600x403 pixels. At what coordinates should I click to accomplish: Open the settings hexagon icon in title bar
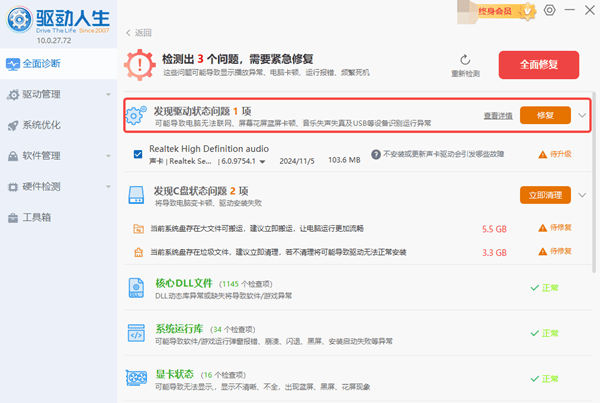tap(549, 10)
